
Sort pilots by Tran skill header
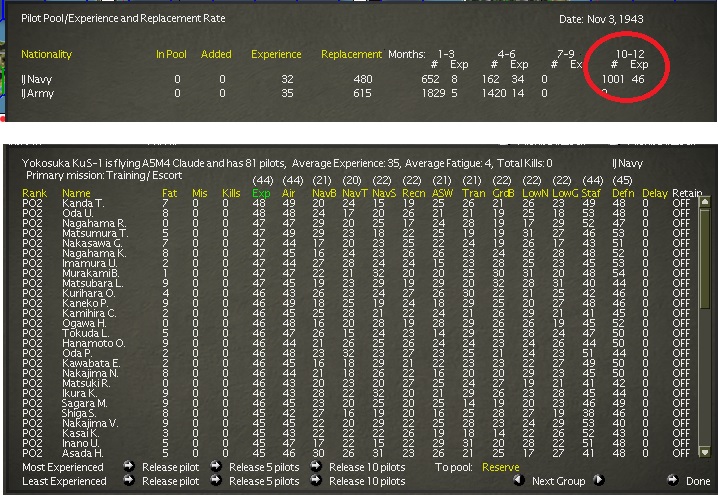pyautogui.click(x=472, y=193)
